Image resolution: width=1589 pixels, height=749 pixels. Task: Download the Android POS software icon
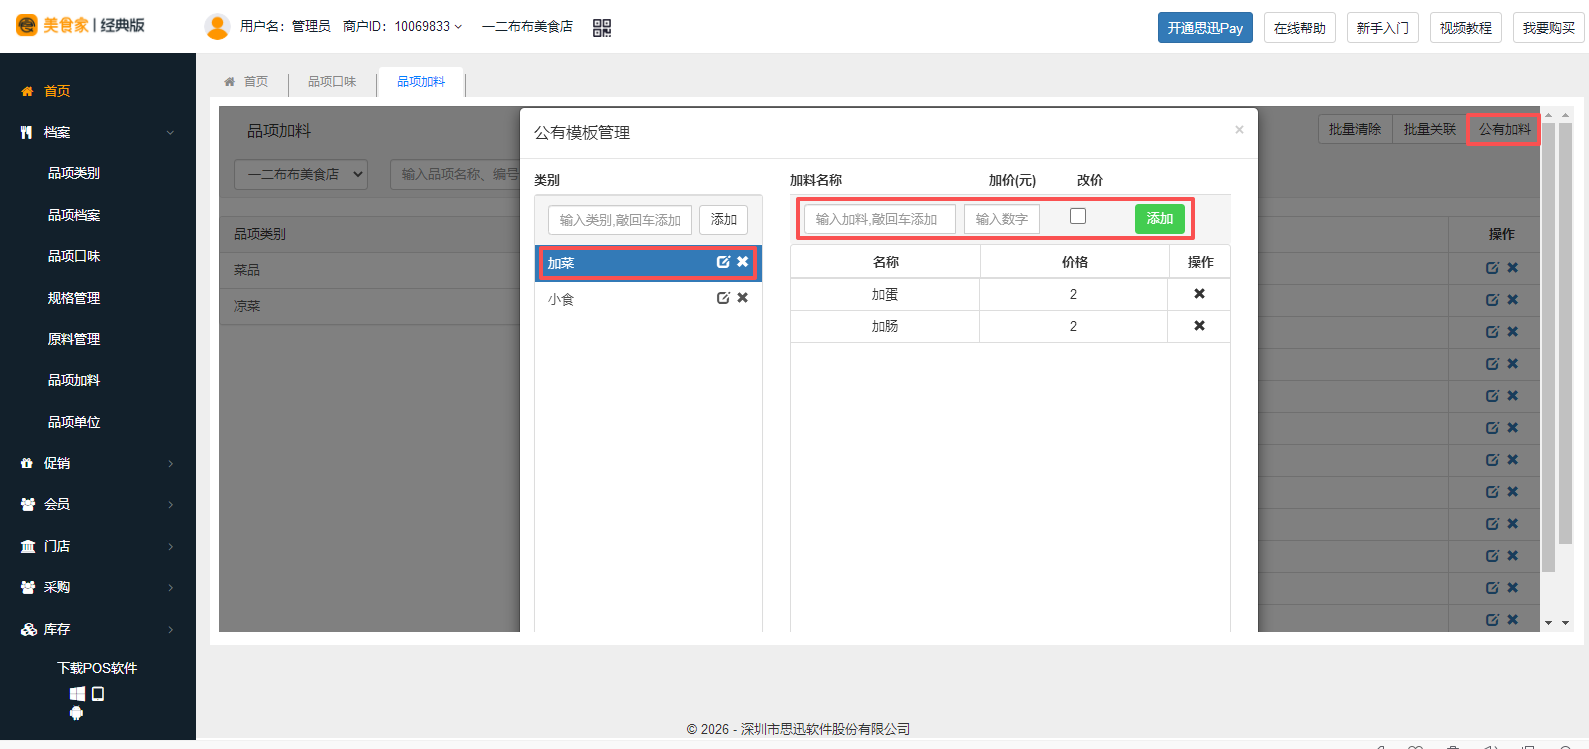[x=76, y=713]
